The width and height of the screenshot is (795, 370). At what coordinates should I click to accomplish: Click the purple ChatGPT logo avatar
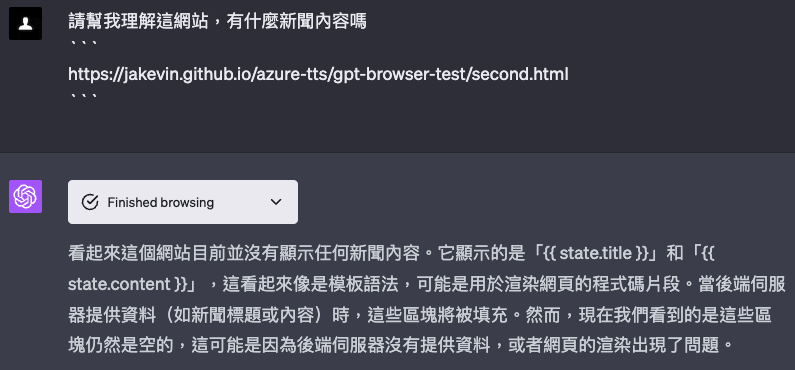click(x=25, y=197)
